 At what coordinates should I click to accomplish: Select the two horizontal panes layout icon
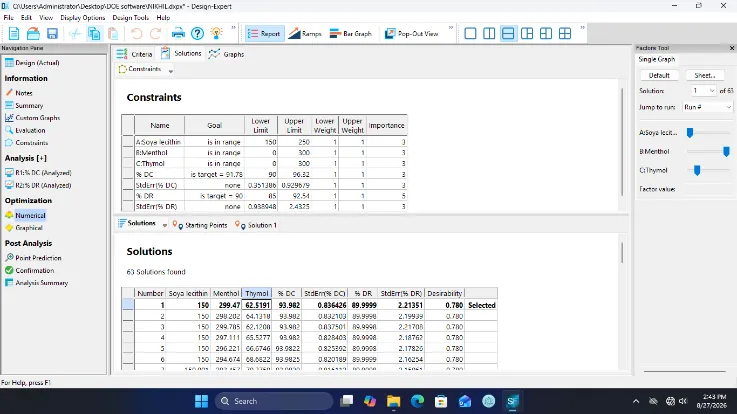pyautogui.click(x=508, y=33)
